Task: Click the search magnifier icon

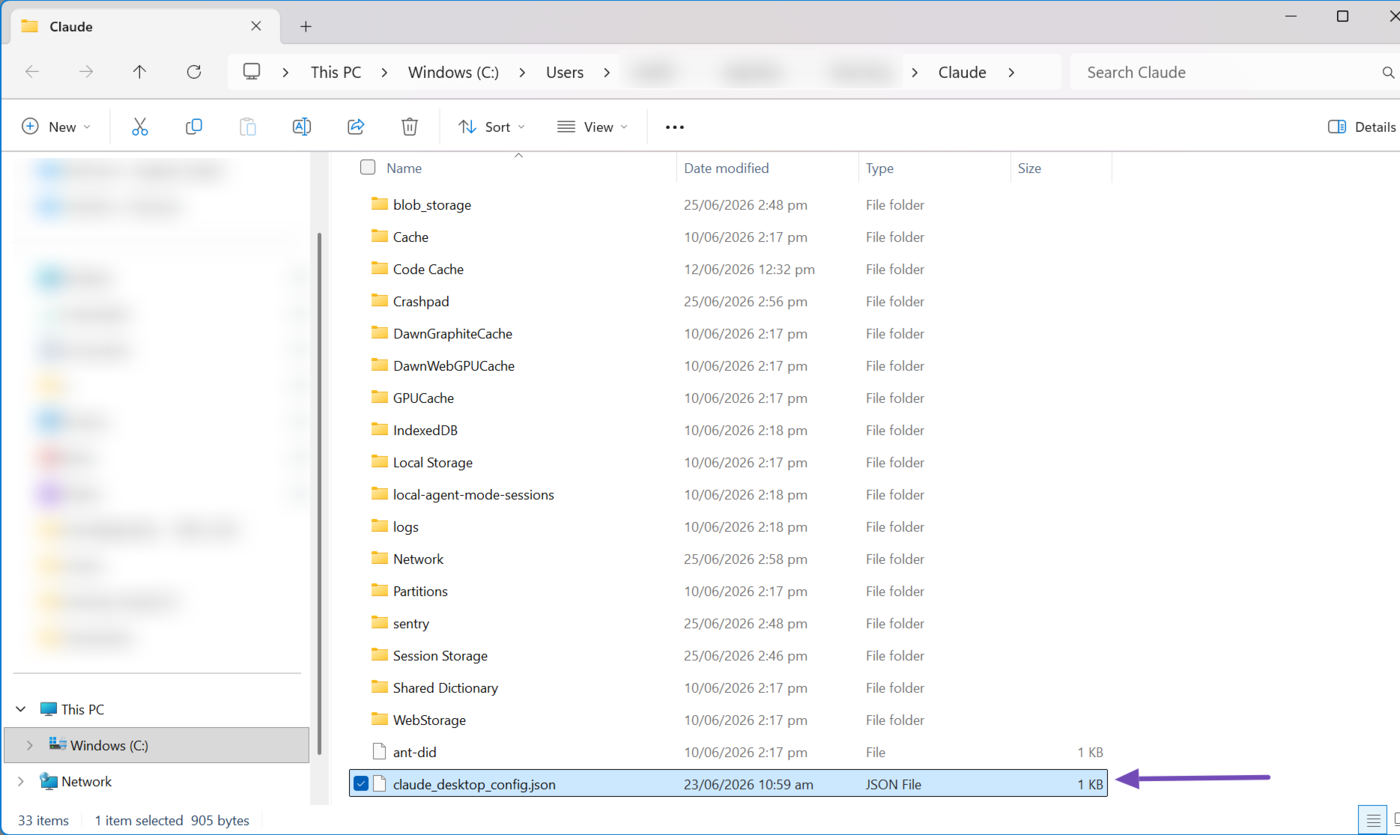Action: pyautogui.click(x=1388, y=72)
